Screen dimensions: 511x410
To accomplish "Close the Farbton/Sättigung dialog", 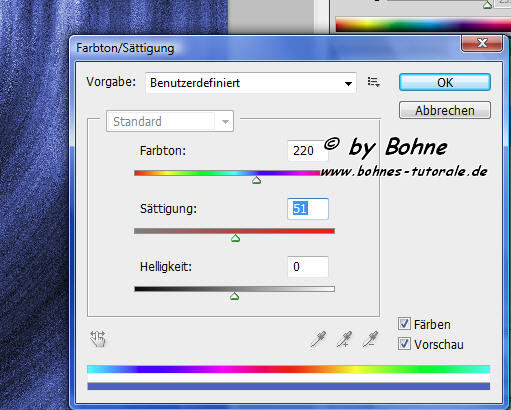I will (x=482, y=43).
